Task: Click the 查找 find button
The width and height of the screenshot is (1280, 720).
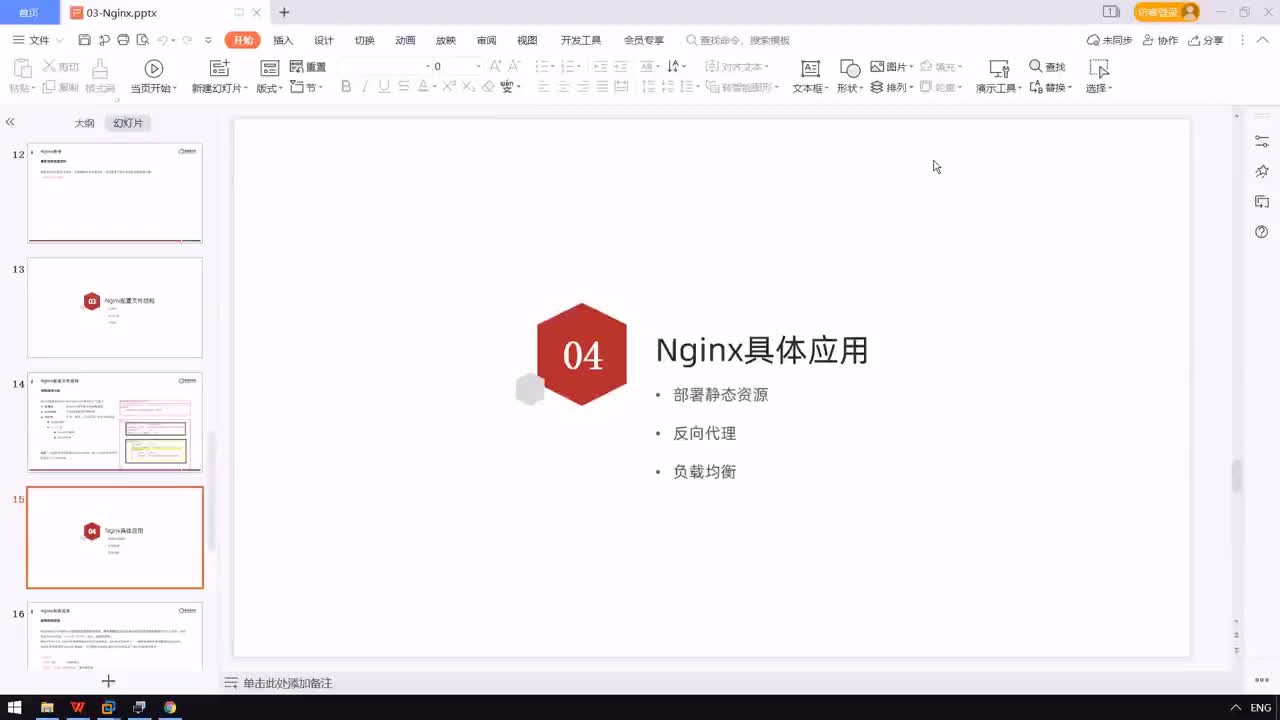Action: [1047, 67]
